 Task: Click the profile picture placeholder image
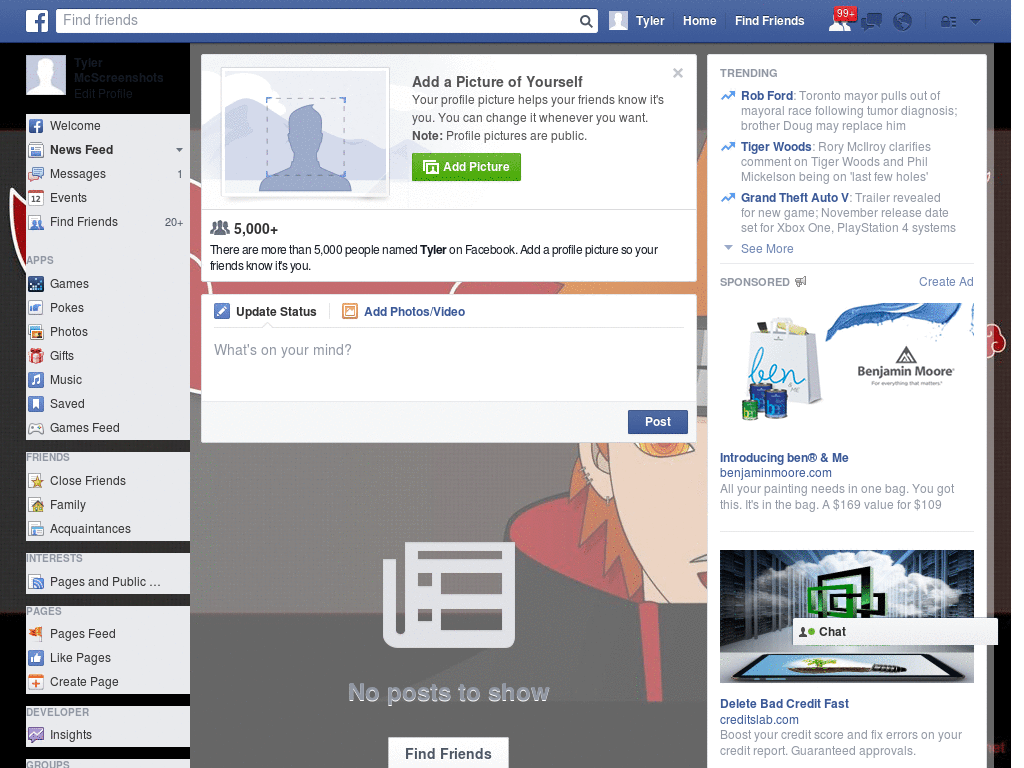305,133
